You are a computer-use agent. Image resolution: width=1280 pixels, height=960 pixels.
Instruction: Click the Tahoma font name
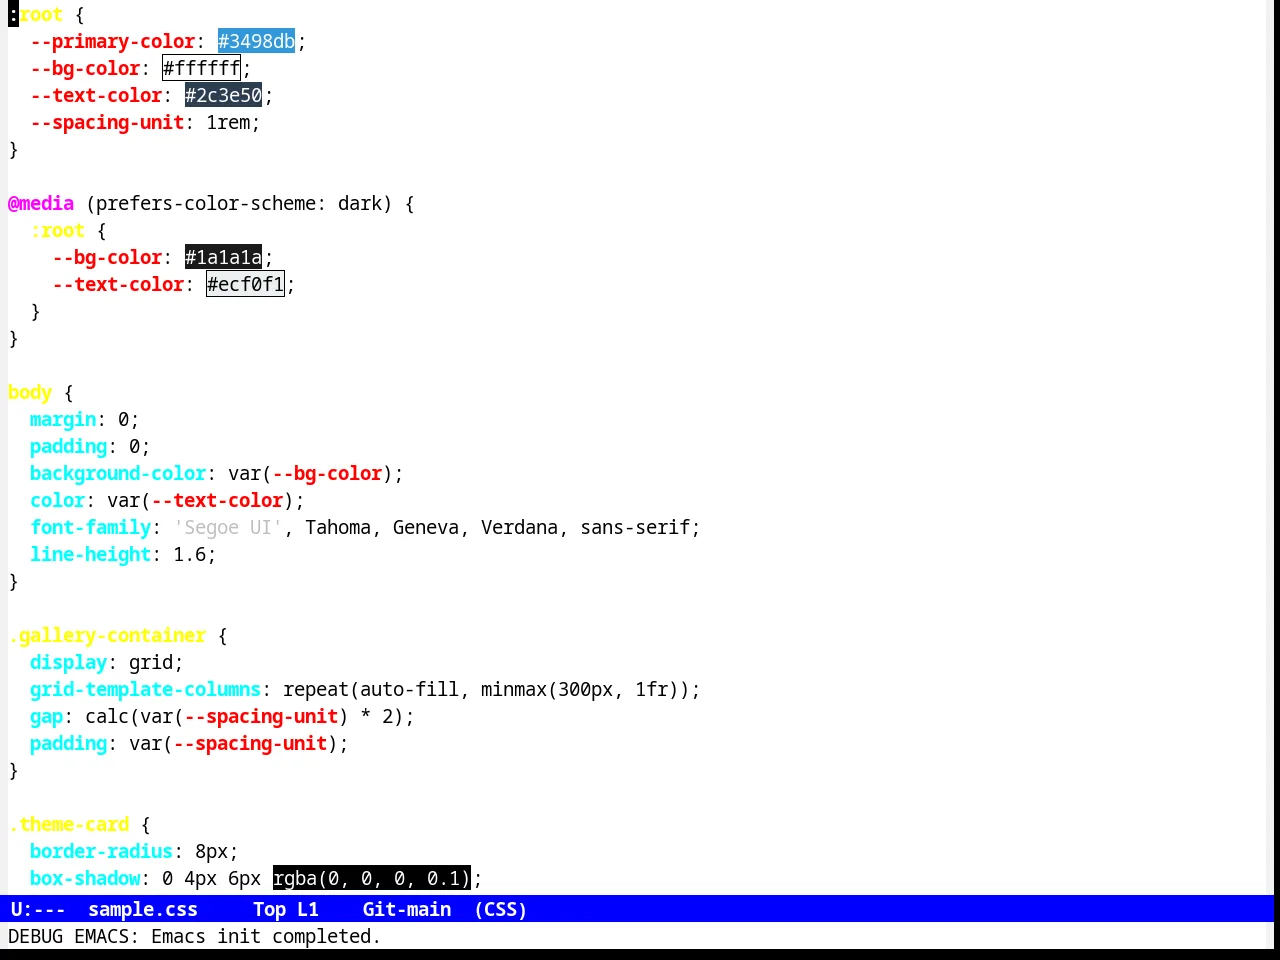click(x=338, y=527)
